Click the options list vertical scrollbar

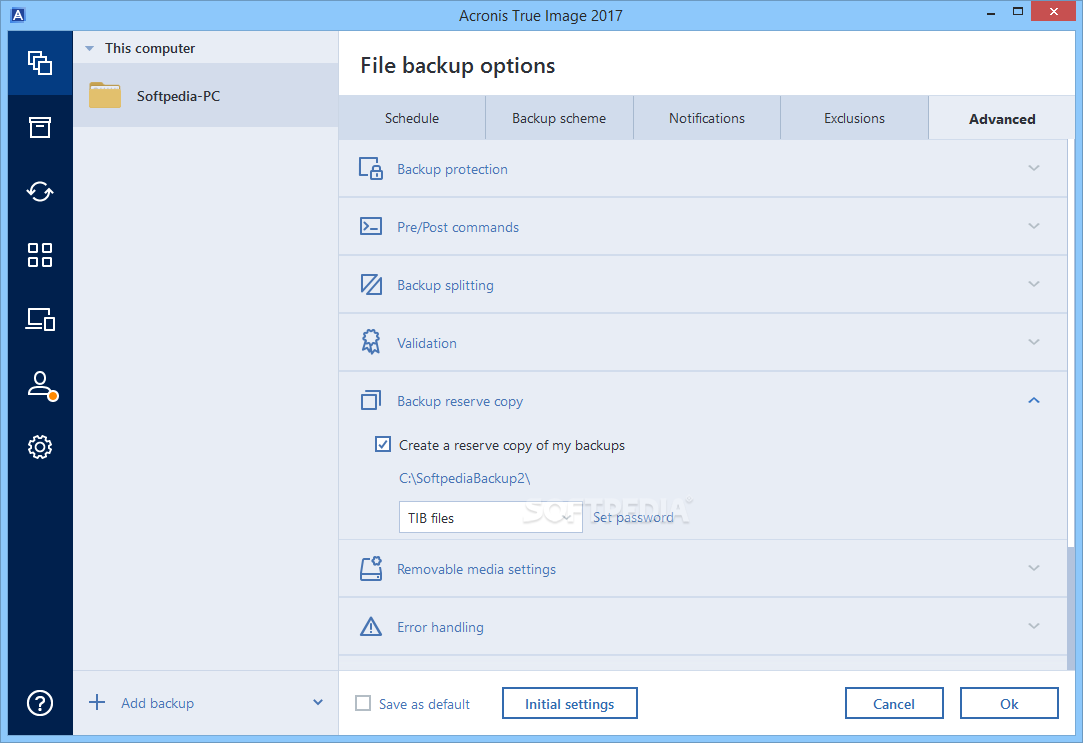click(1071, 608)
